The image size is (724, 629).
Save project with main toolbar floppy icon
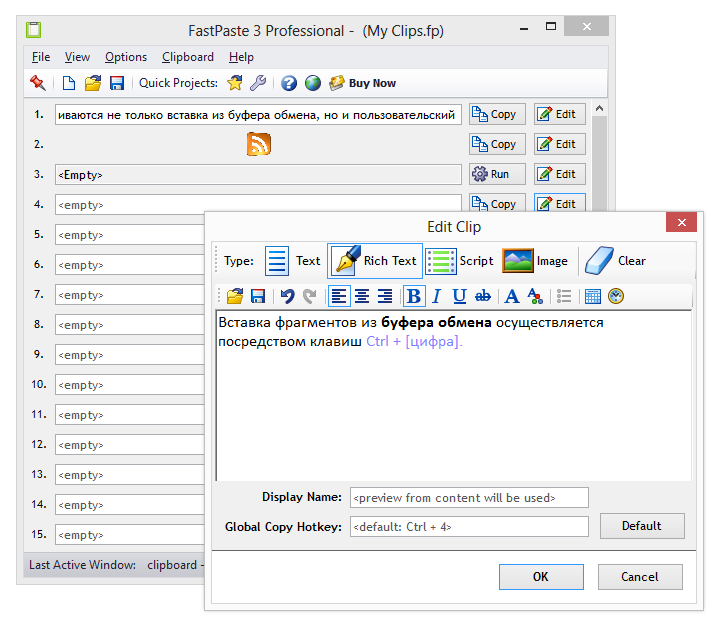(117, 83)
